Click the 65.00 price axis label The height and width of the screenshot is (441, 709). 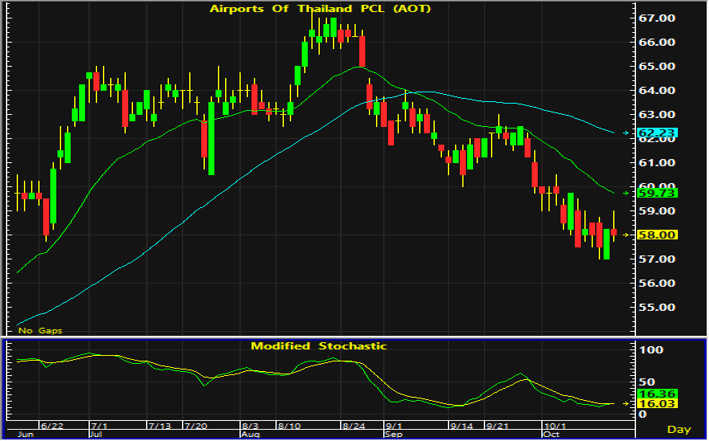[x=657, y=66]
